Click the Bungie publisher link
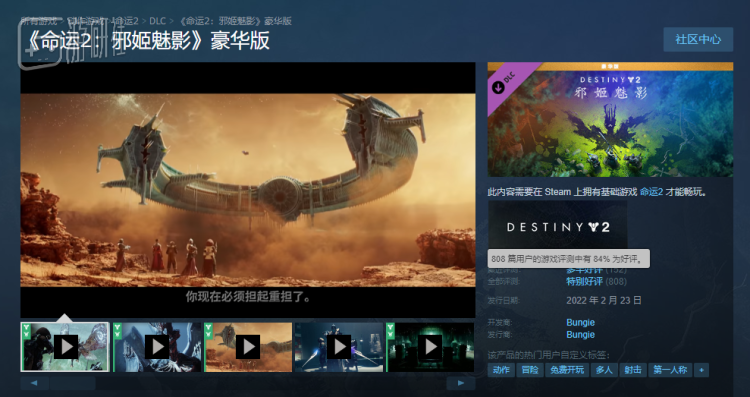 580,334
